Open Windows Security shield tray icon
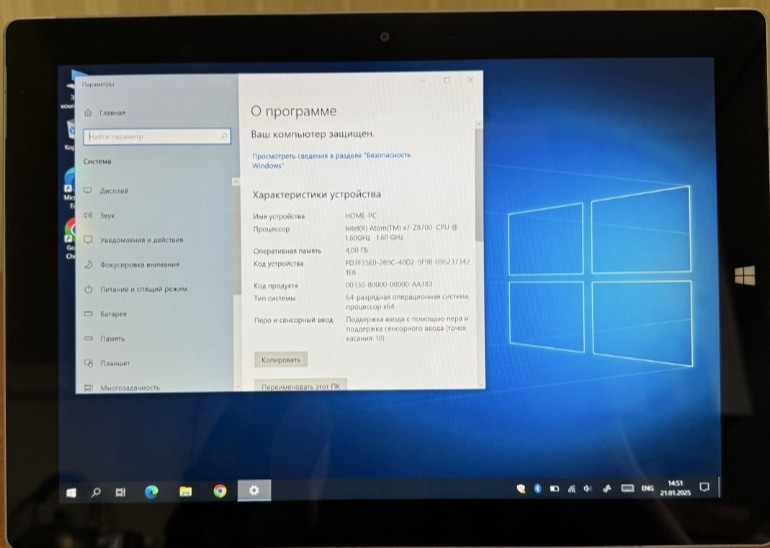This screenshot has width=770, height=548. tap(521, 489)
